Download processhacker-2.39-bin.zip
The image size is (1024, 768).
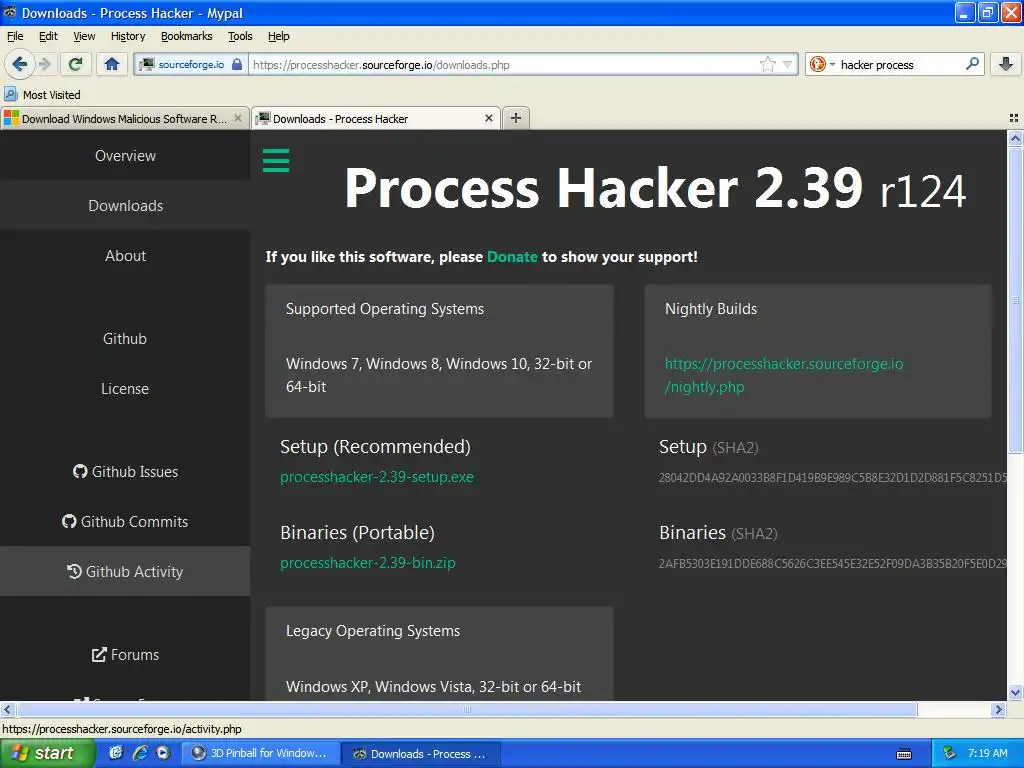[x=368, y=562]
